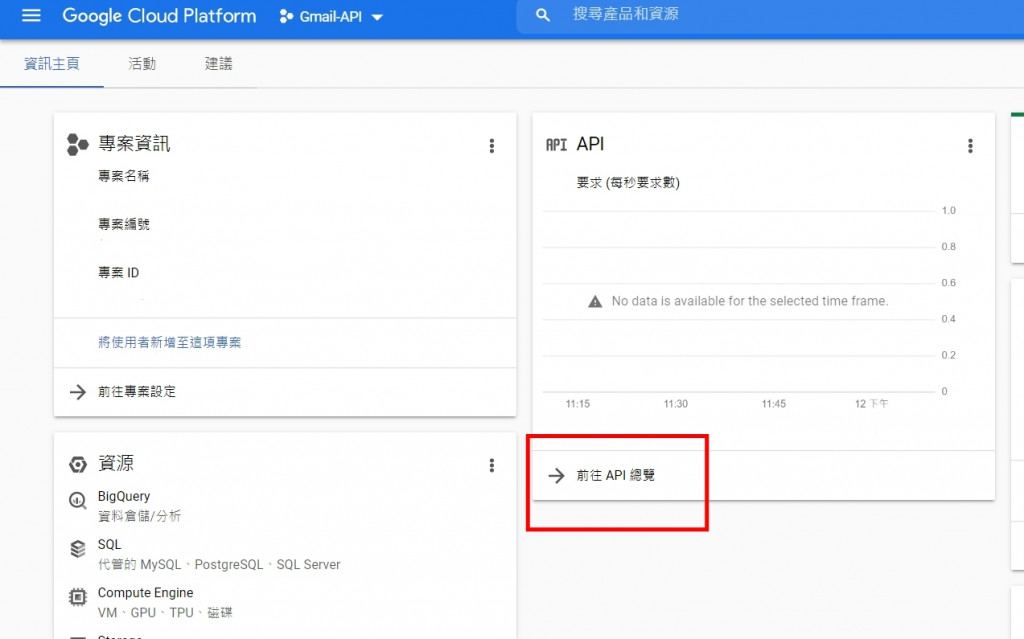1024x639 pixels.
Task: Click the BigQuery magnifier icon
Action: (x=78, y=500)
